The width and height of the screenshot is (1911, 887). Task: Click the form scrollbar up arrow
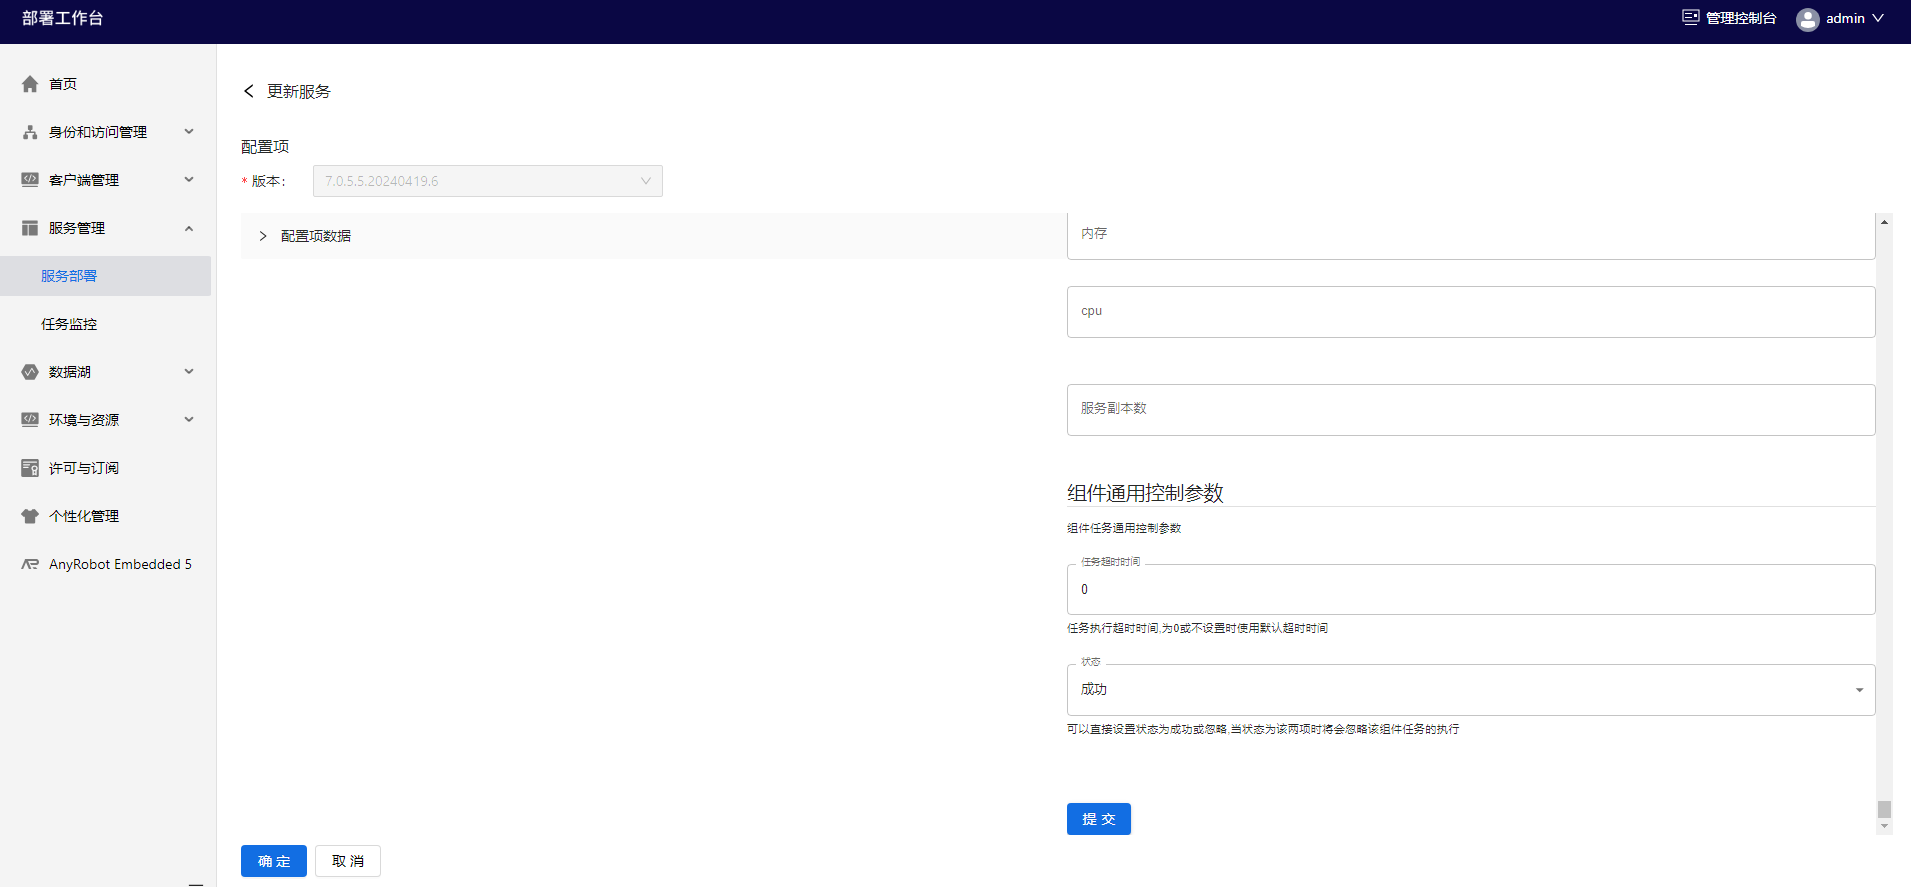tap(1884, 222)
